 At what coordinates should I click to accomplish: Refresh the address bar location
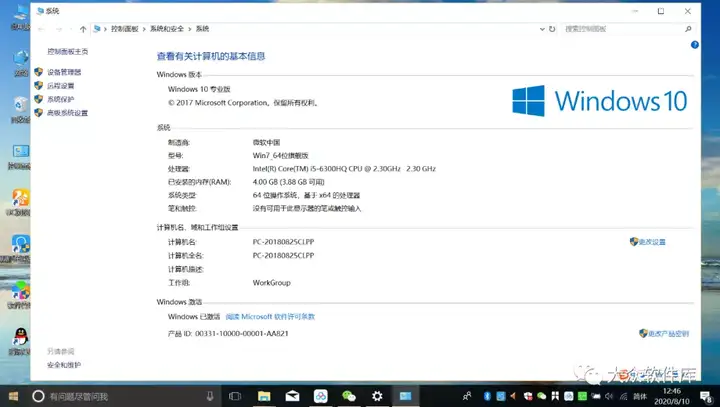click(552, 29)
